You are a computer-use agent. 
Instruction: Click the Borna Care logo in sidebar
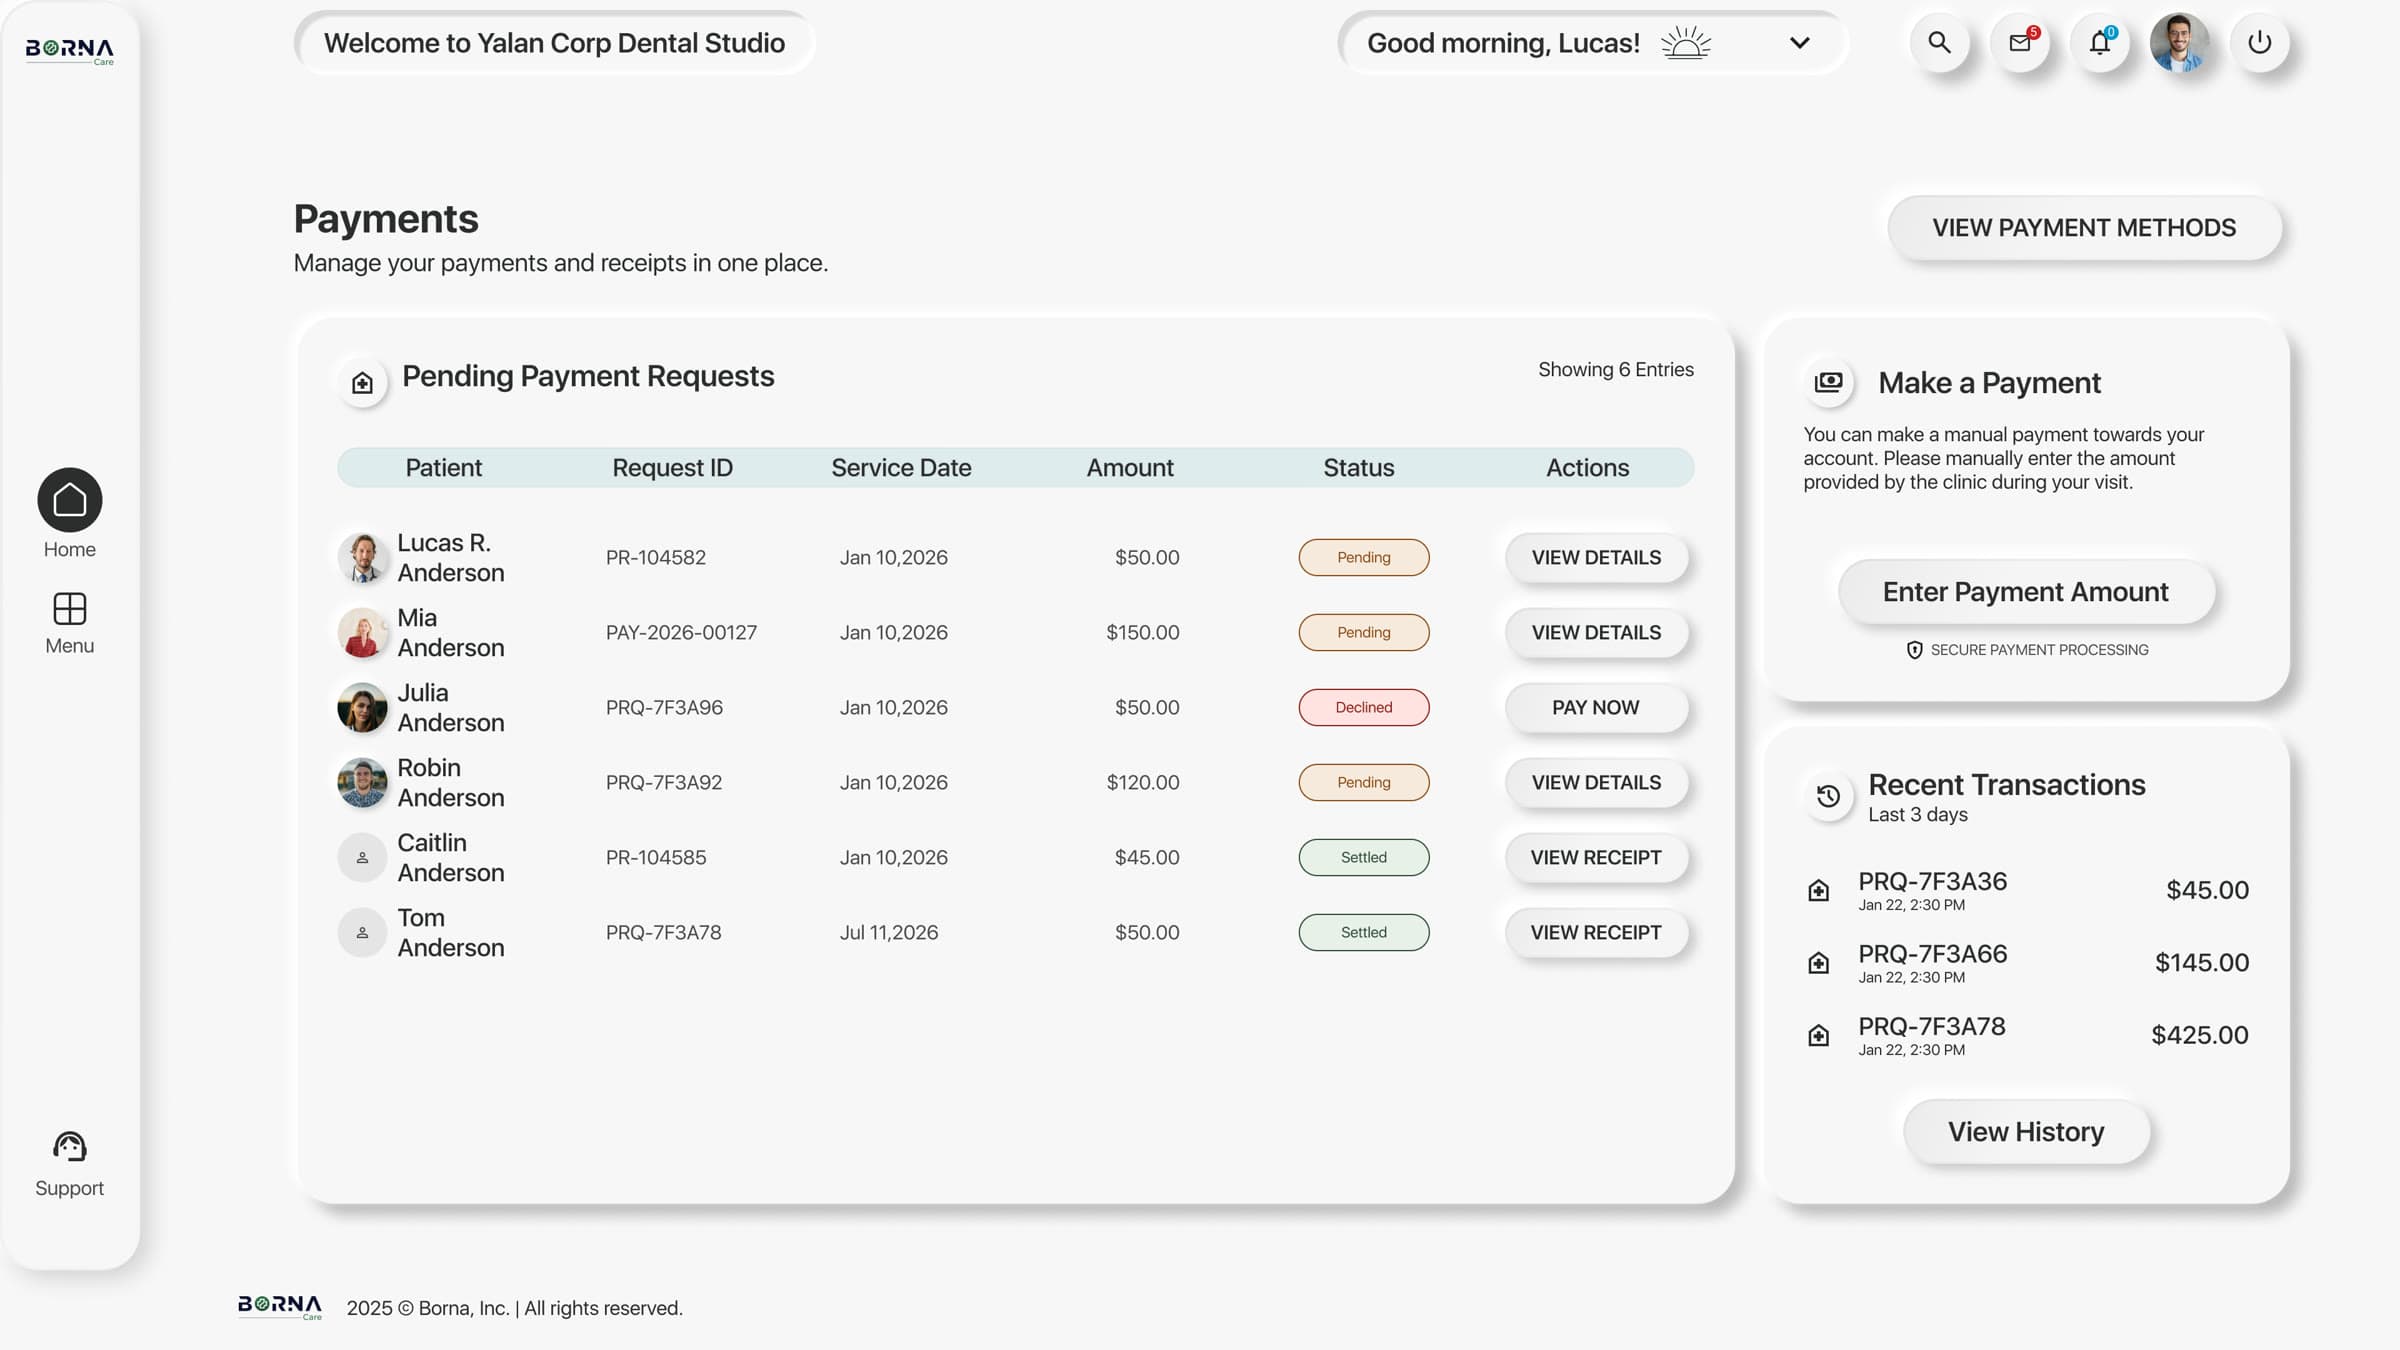(x=69, y=51)
